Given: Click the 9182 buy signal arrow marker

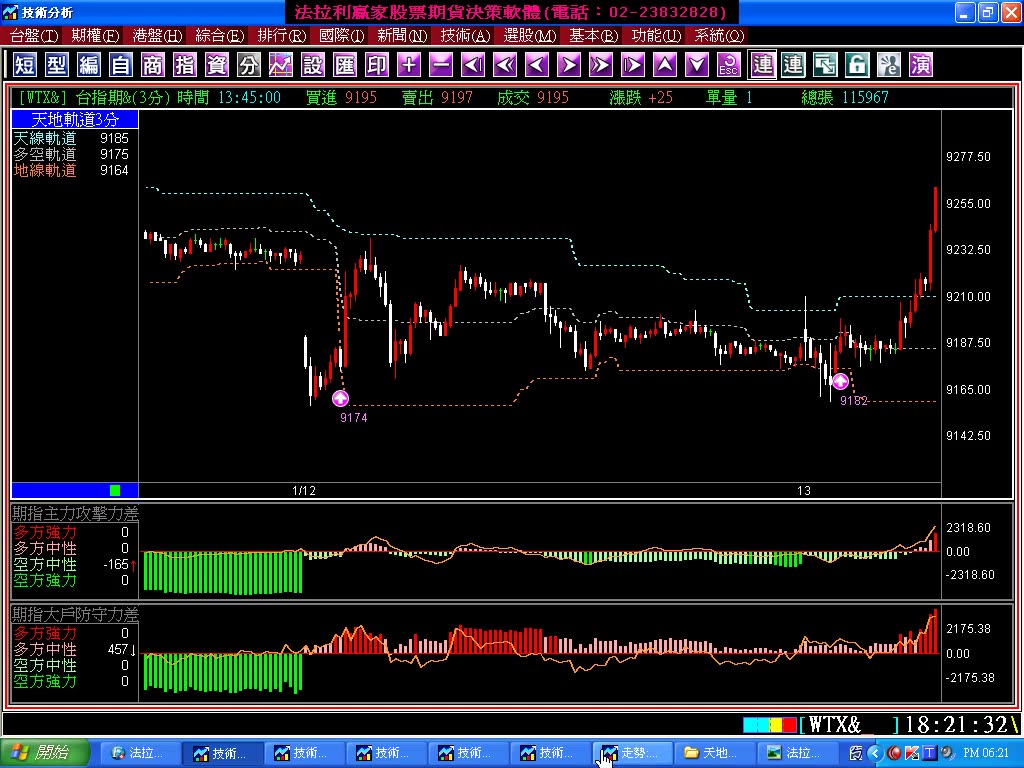Looking at the screenshot, I should (840, 381).
